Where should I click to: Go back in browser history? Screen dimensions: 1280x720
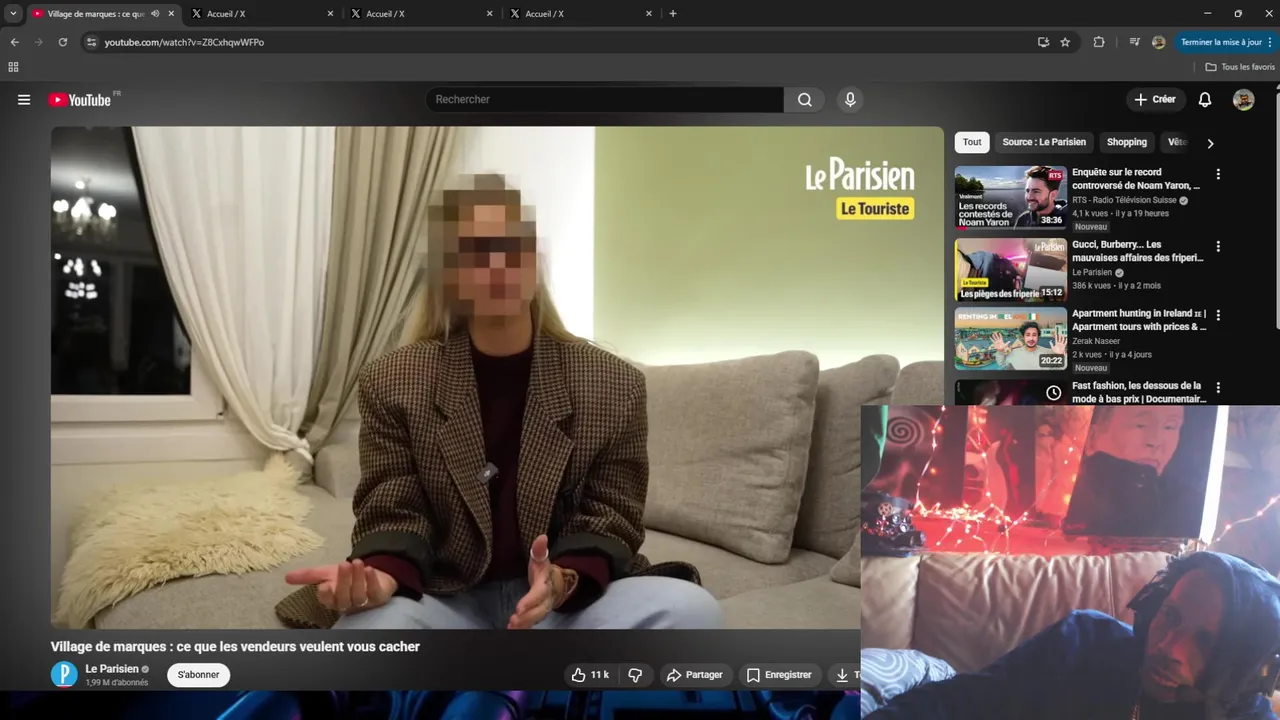[14, 42]
